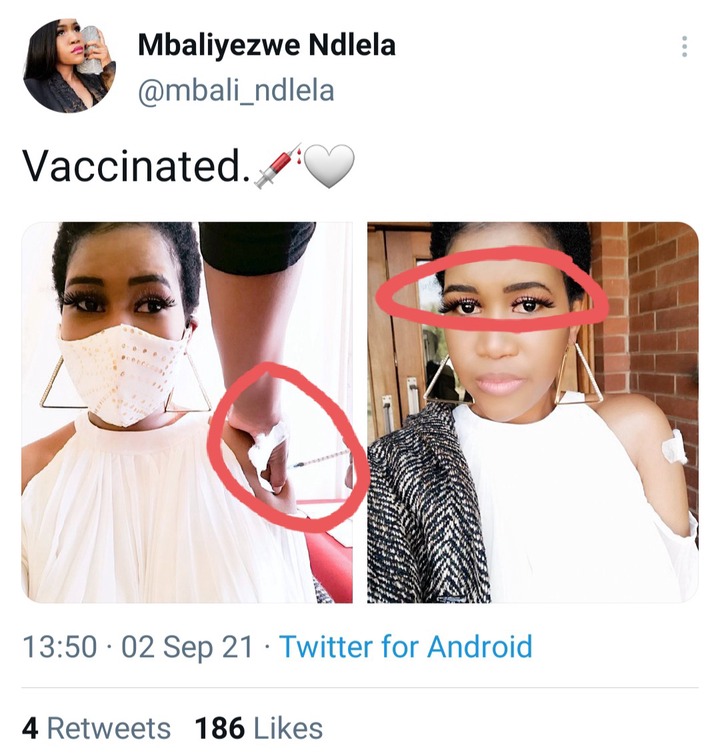Open the three-dot more options menu
Image resolution: width=720 pixels, height=753 pixels.
(684, 47)
